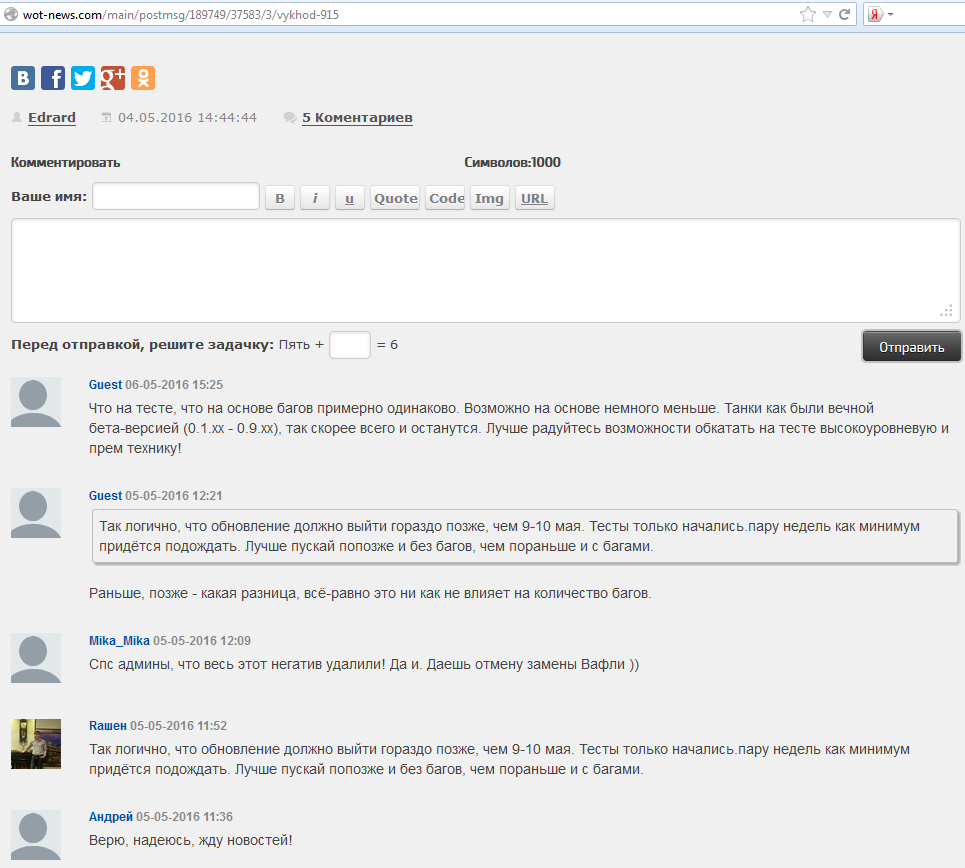Open Yandex search engine selector
Screen dimensions: 965x868
(881, 14)
